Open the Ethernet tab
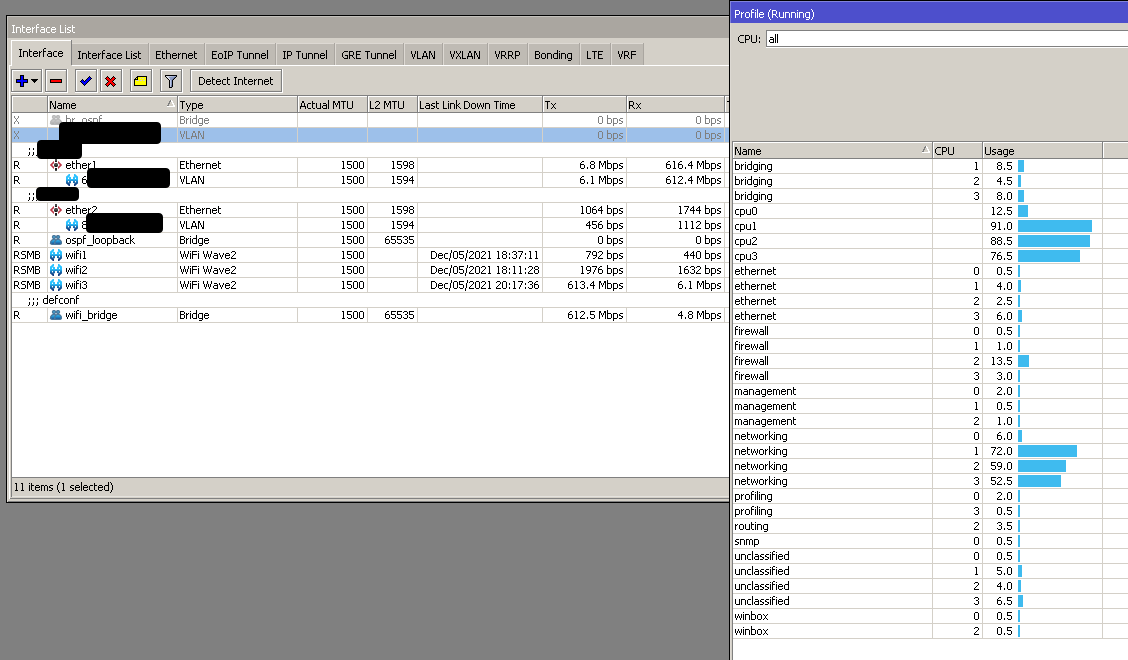 pos(176,55)
